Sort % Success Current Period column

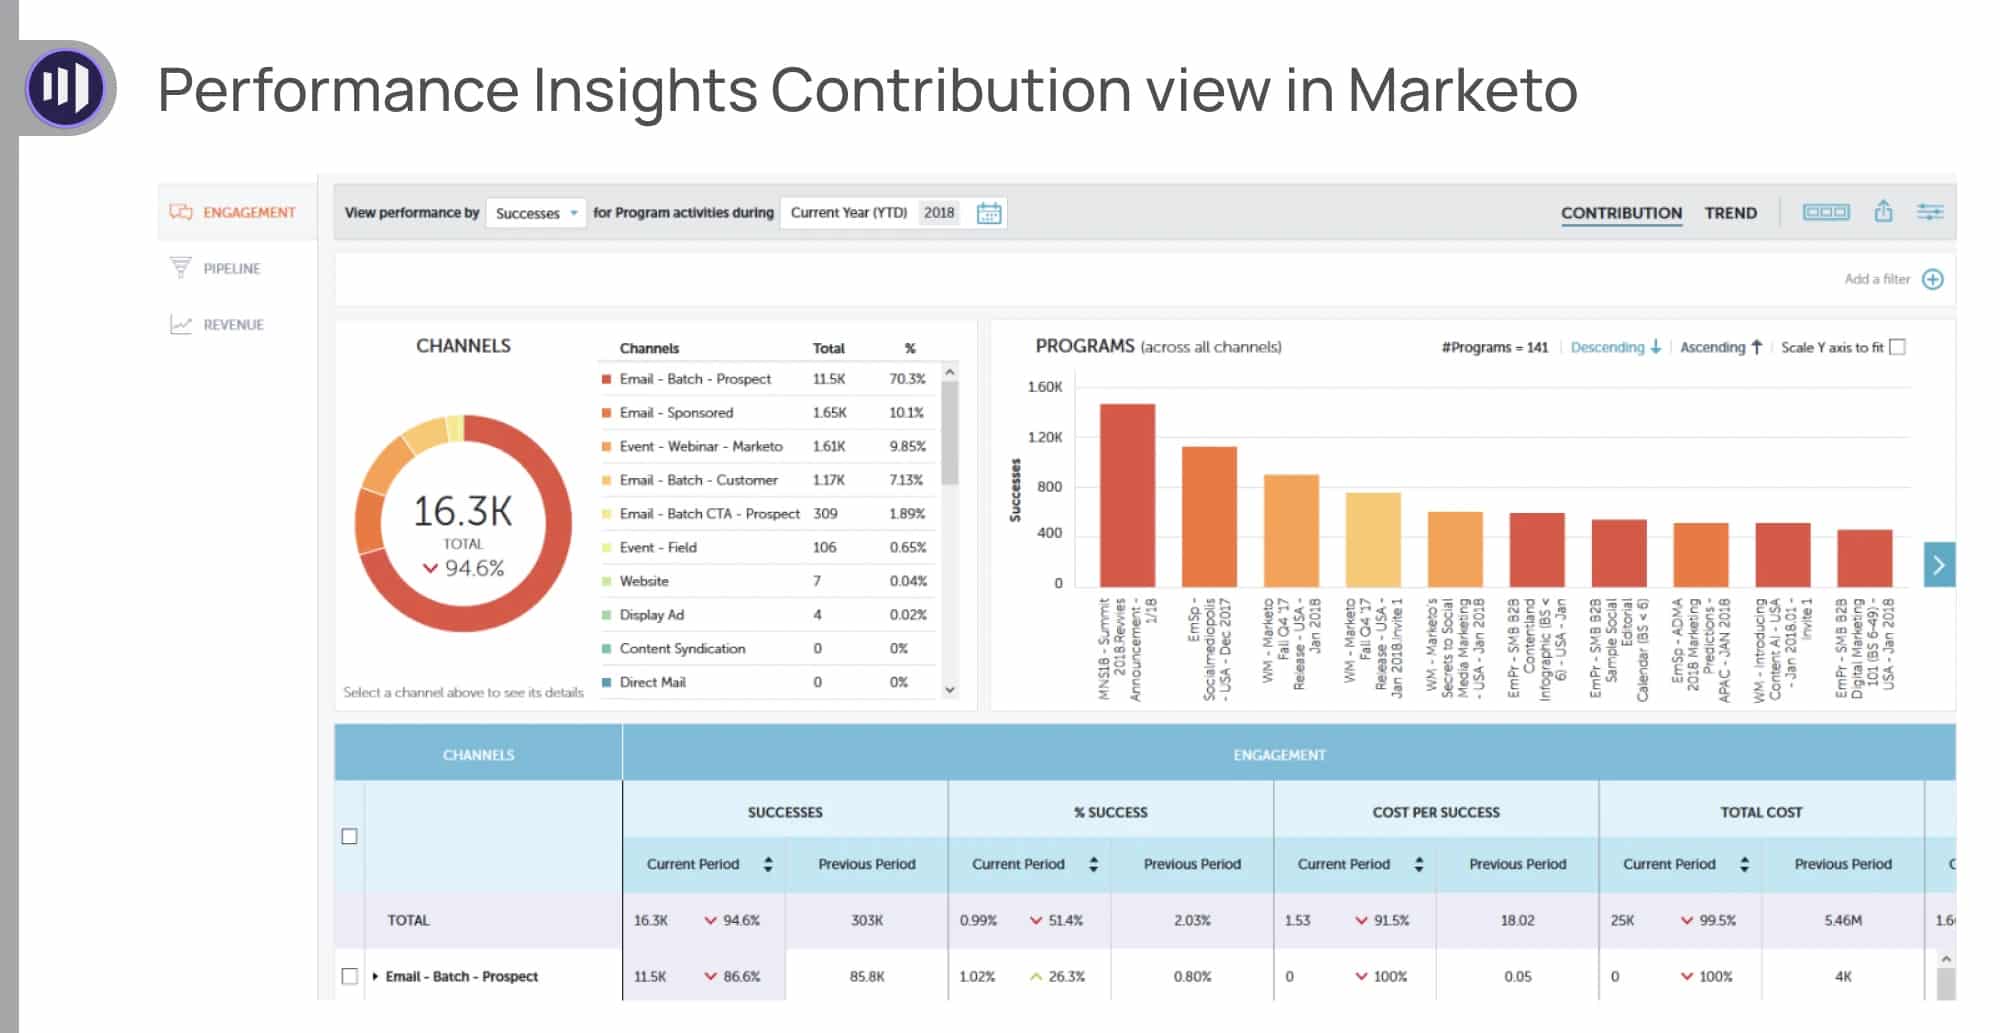pos(1093,864)
